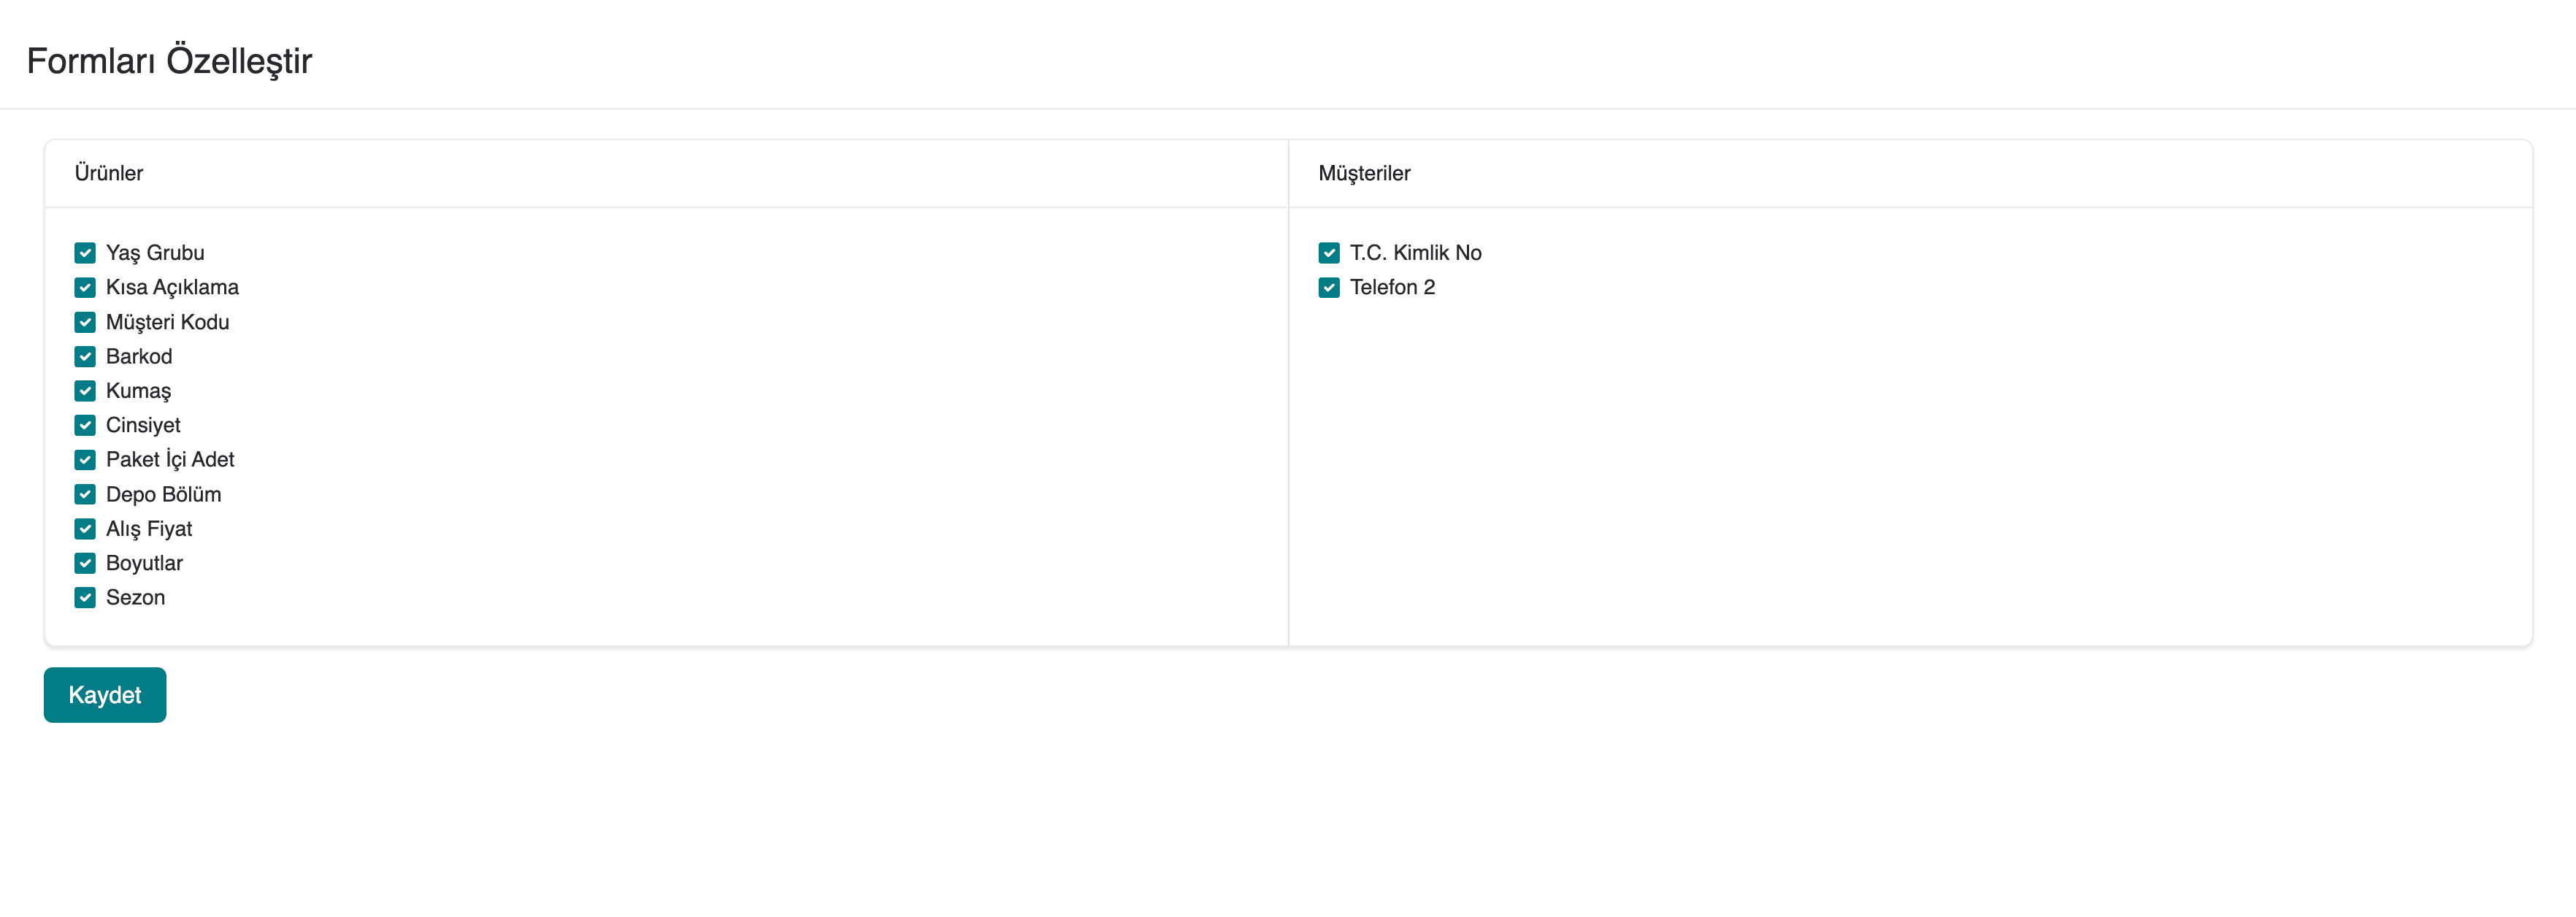This screenshot has width=2576, height=917.
Task: Disable the Paket İçi Adet checkbox
Action: pyautogui.click(x=85, y=460)
